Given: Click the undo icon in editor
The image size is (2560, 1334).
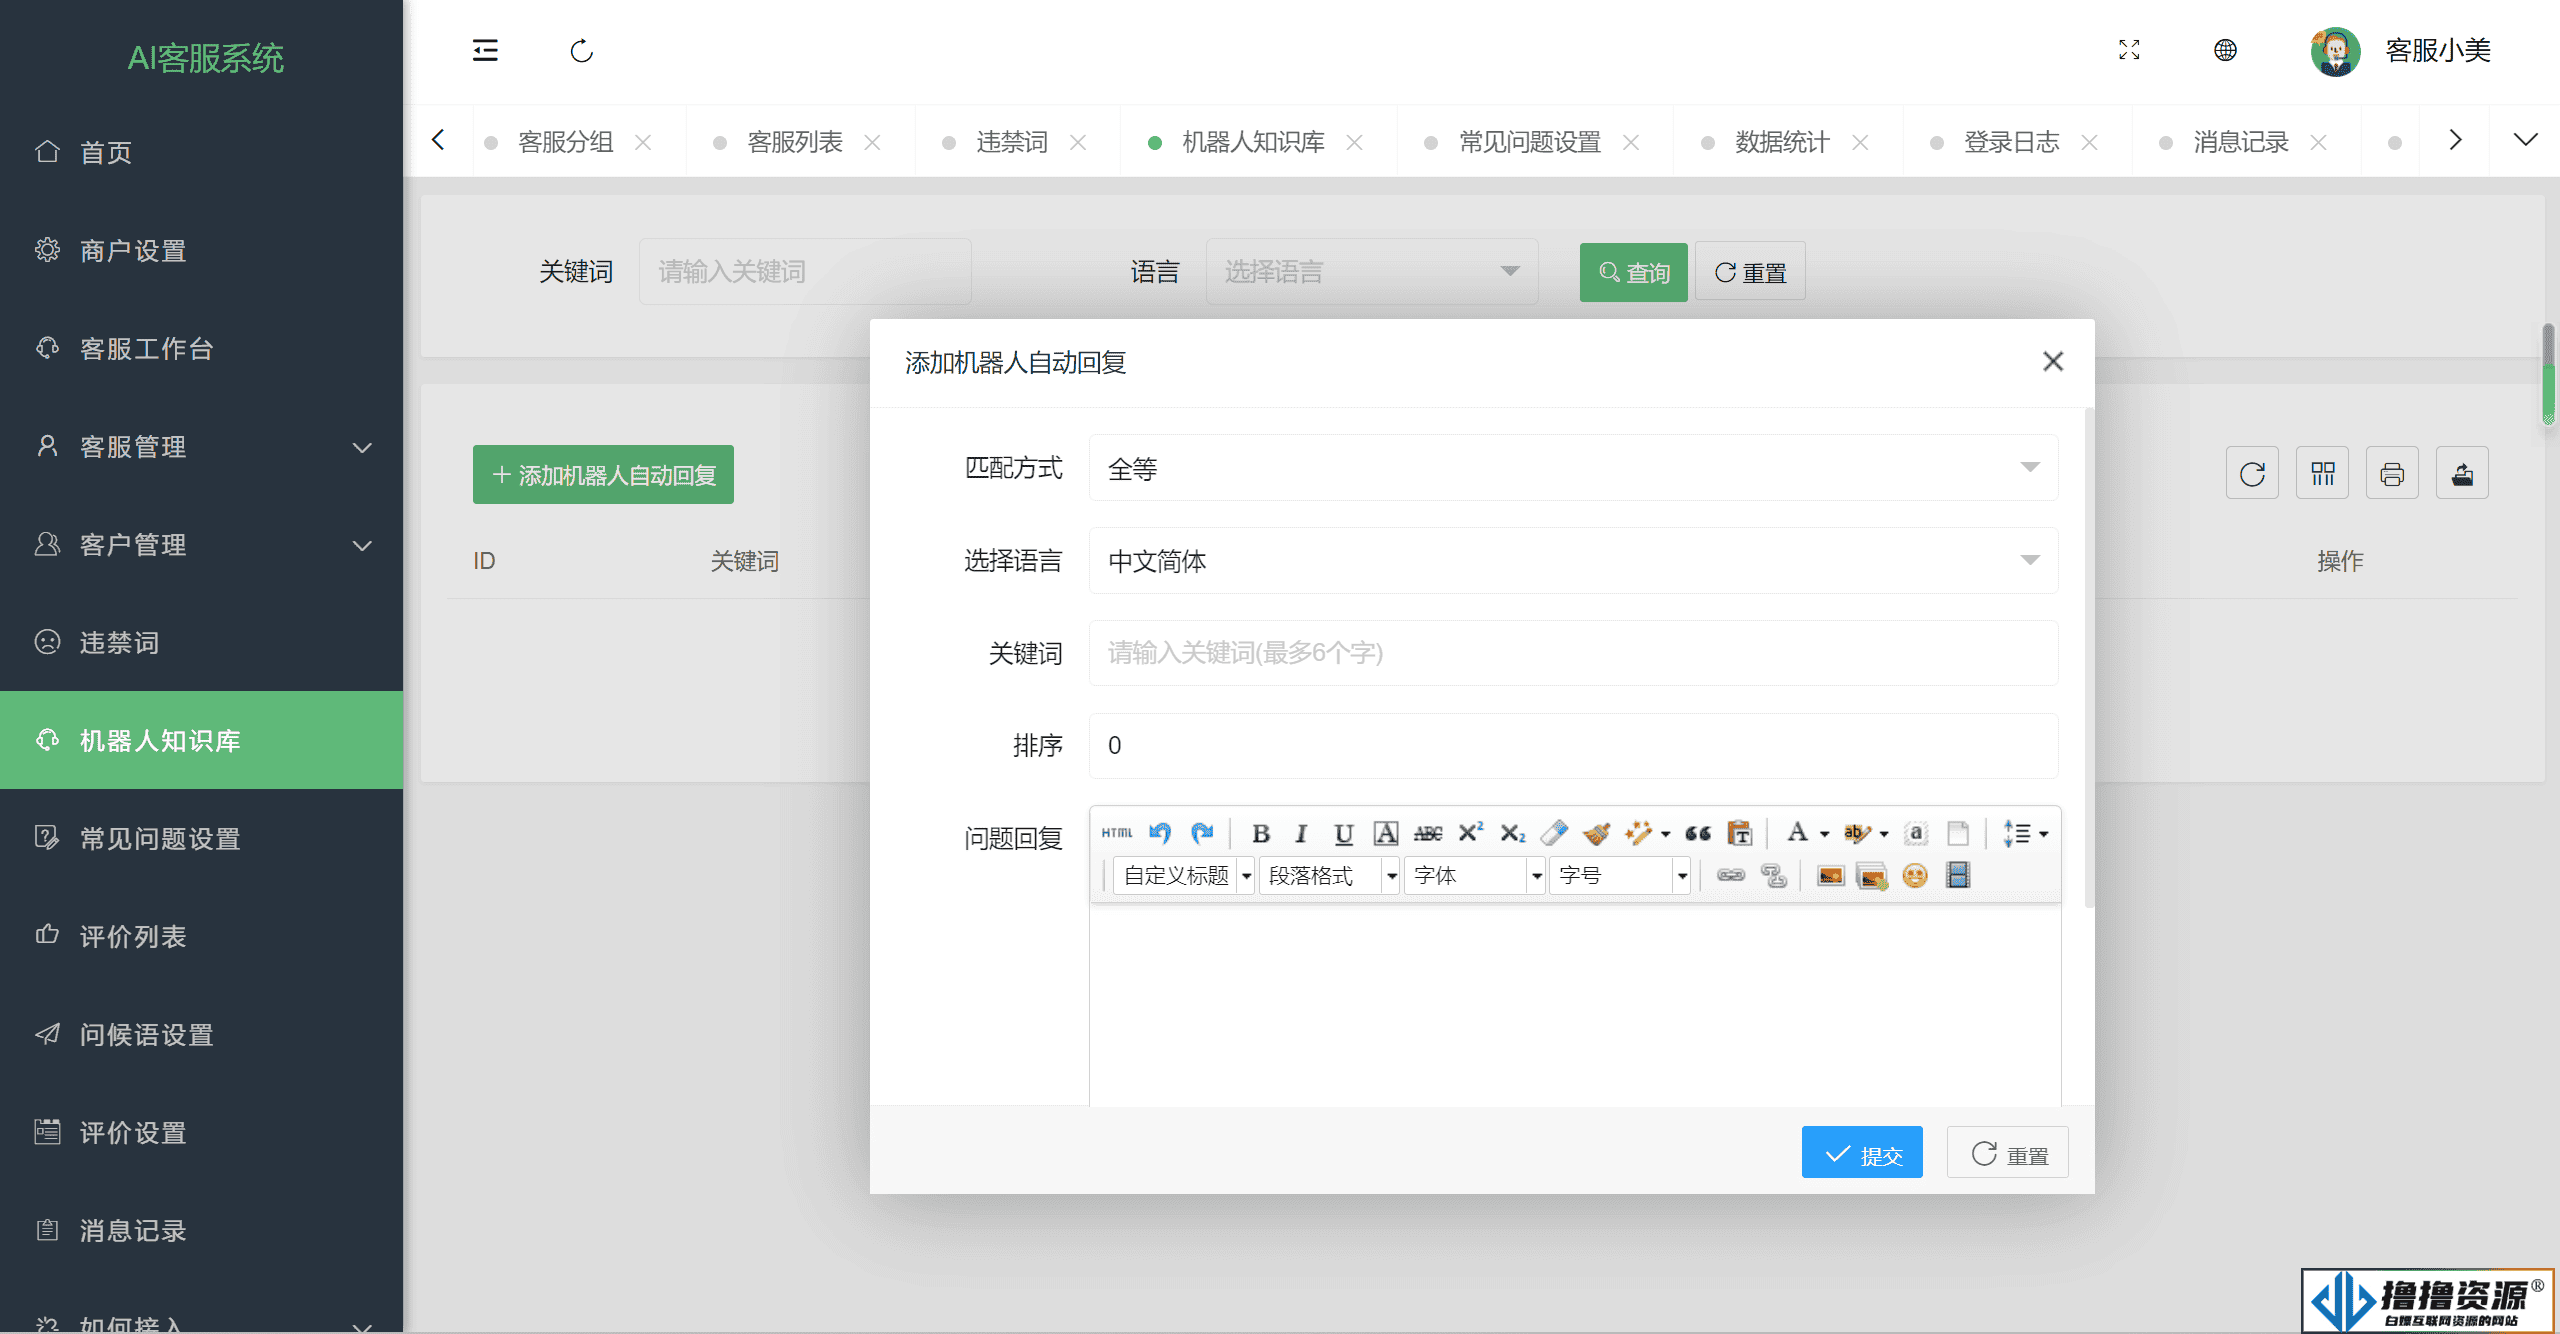Looking at the screenshot, I should 1160,833.
